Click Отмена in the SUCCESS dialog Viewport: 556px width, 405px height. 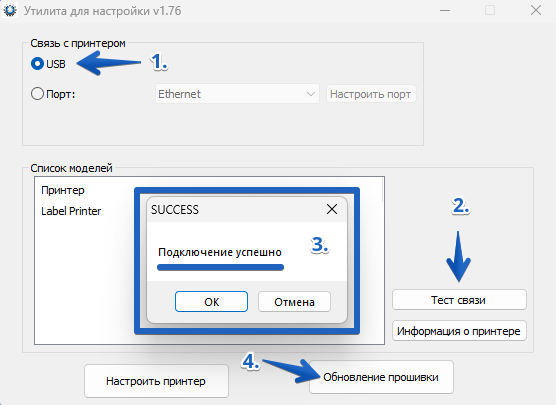pos(294,302)
